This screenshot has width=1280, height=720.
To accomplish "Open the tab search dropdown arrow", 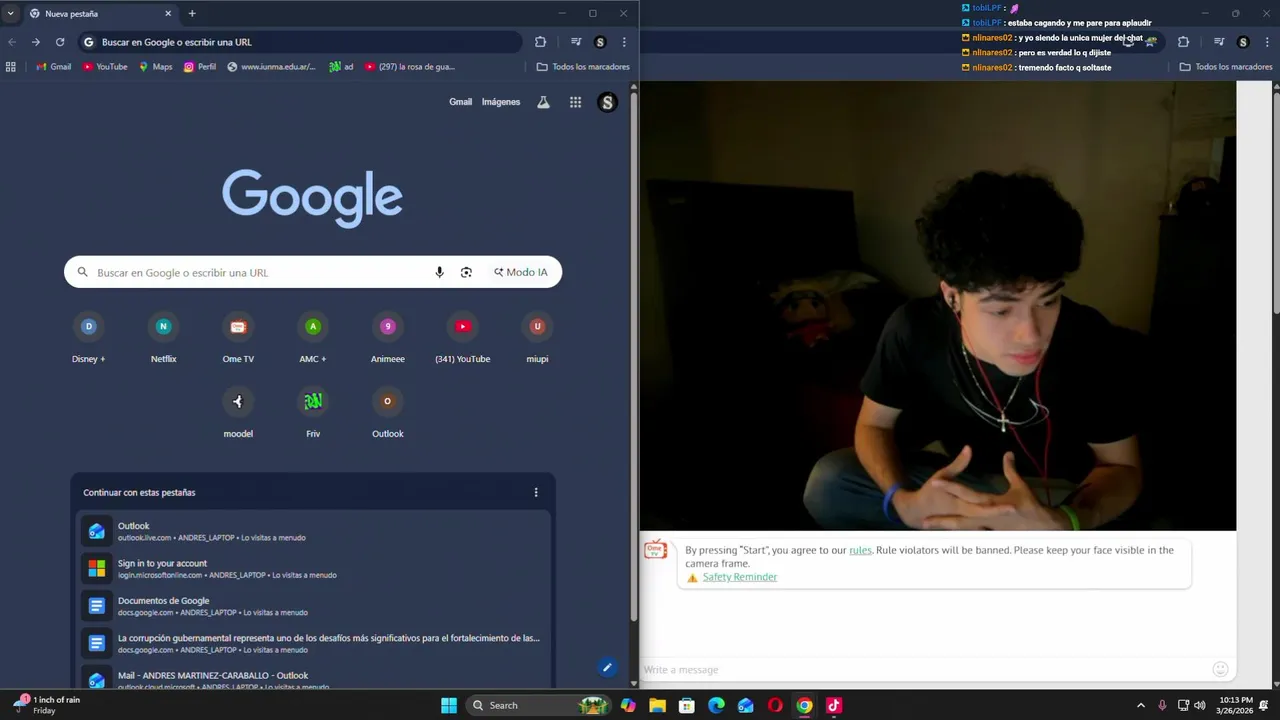I will [x=10, y=14].
